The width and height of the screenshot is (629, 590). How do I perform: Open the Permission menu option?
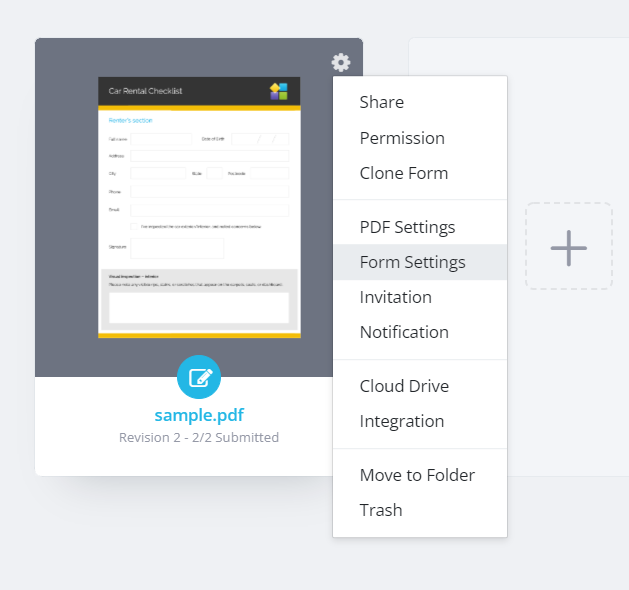pos(402,138)
